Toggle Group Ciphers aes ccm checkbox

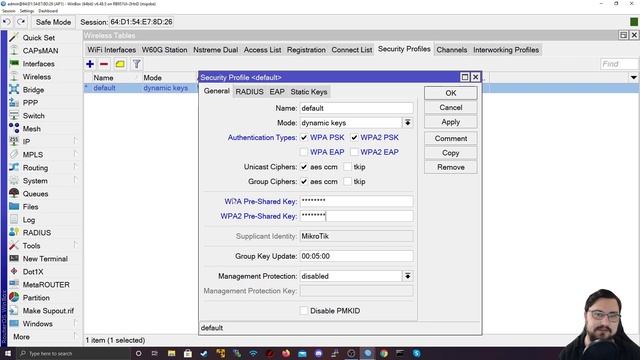point(304,182)
